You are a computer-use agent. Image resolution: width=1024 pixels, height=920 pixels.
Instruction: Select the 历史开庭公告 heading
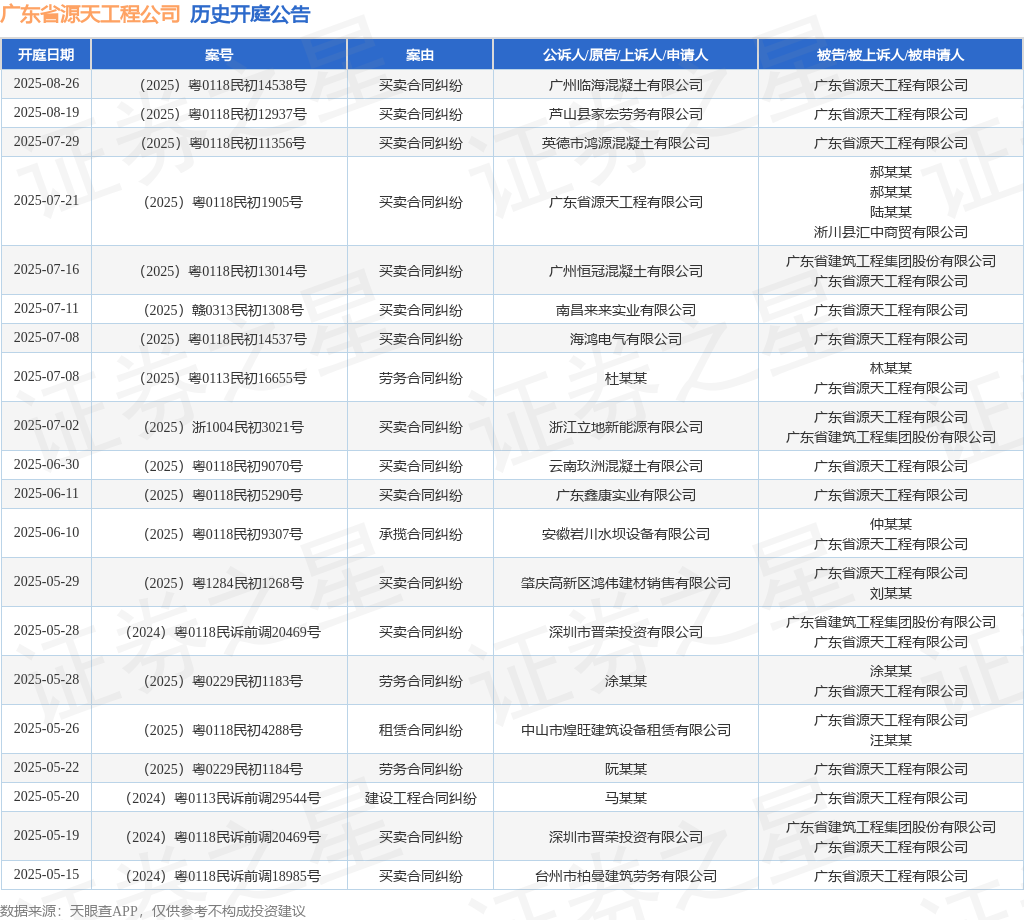point(250,14)
